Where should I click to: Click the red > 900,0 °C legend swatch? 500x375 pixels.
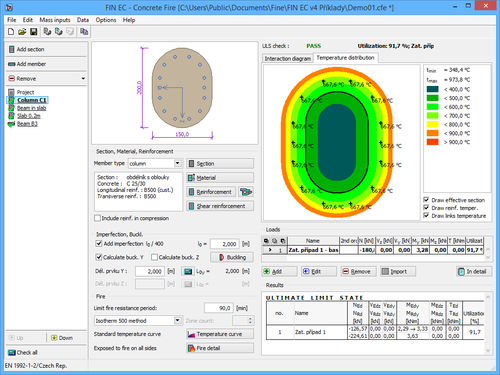(432, 142)
